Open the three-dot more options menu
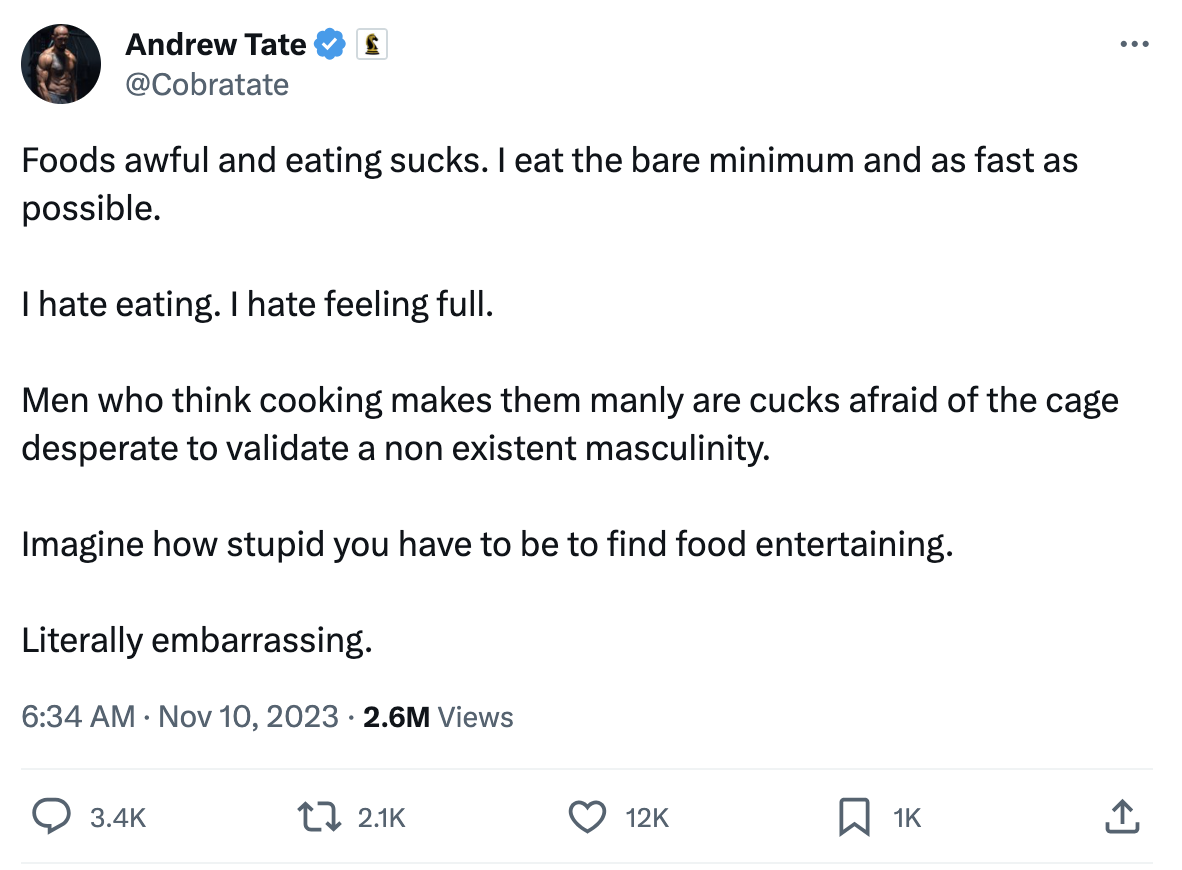This screenshot has height=870, width=1182. pyautogui.click(x=1134, y=44)
